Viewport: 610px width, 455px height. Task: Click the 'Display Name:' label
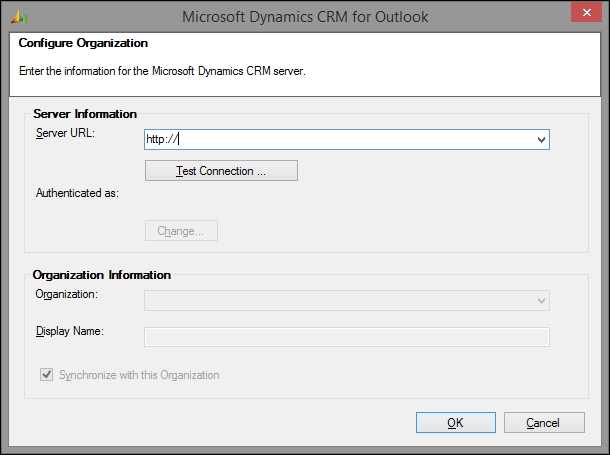coord(70,331)
